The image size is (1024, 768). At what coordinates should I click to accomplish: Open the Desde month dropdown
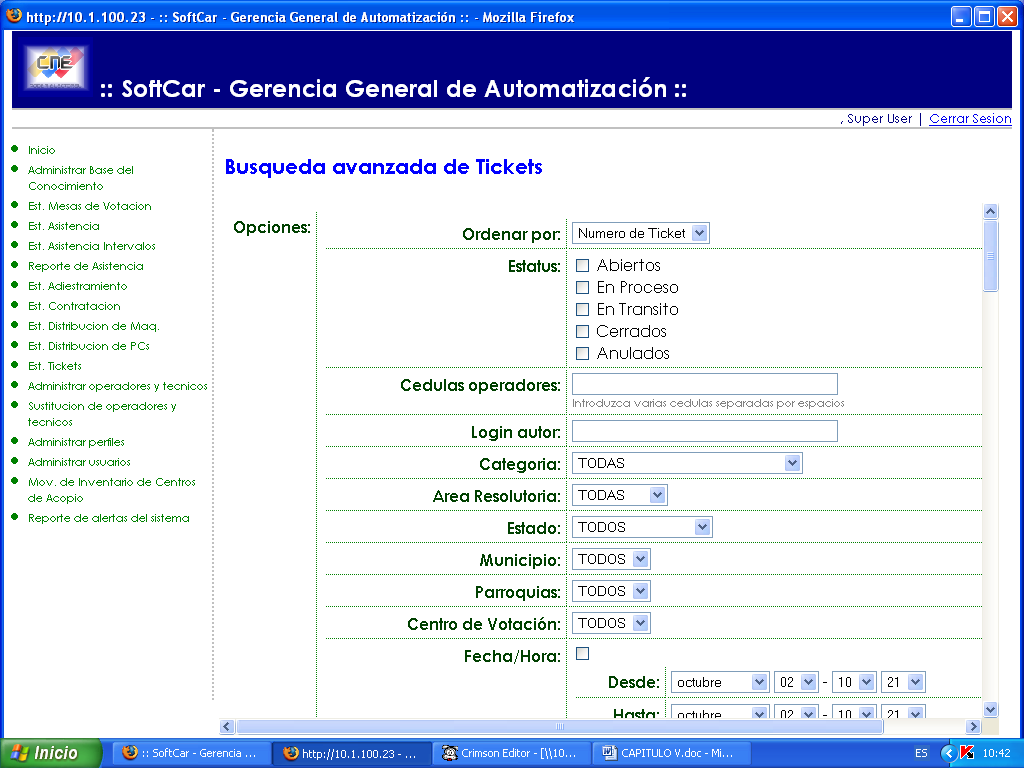(720, 682)
